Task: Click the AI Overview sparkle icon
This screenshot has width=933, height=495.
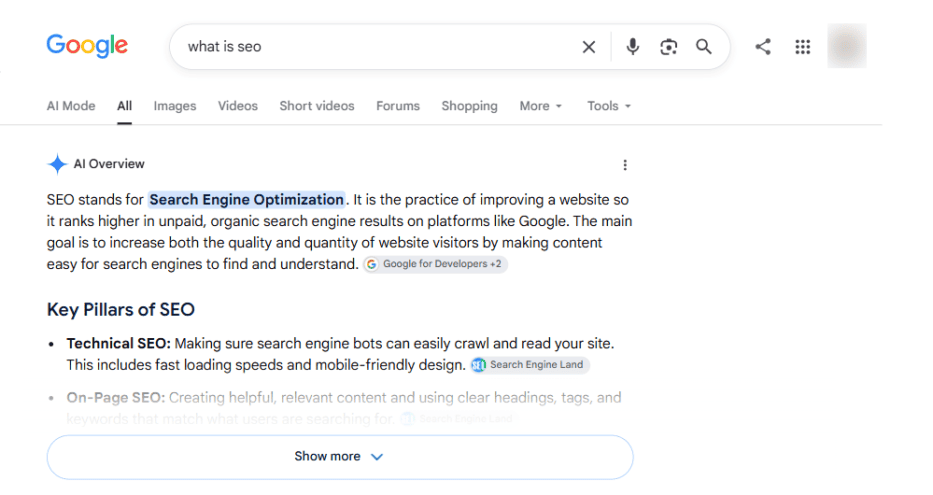Action: click(57, 164)
